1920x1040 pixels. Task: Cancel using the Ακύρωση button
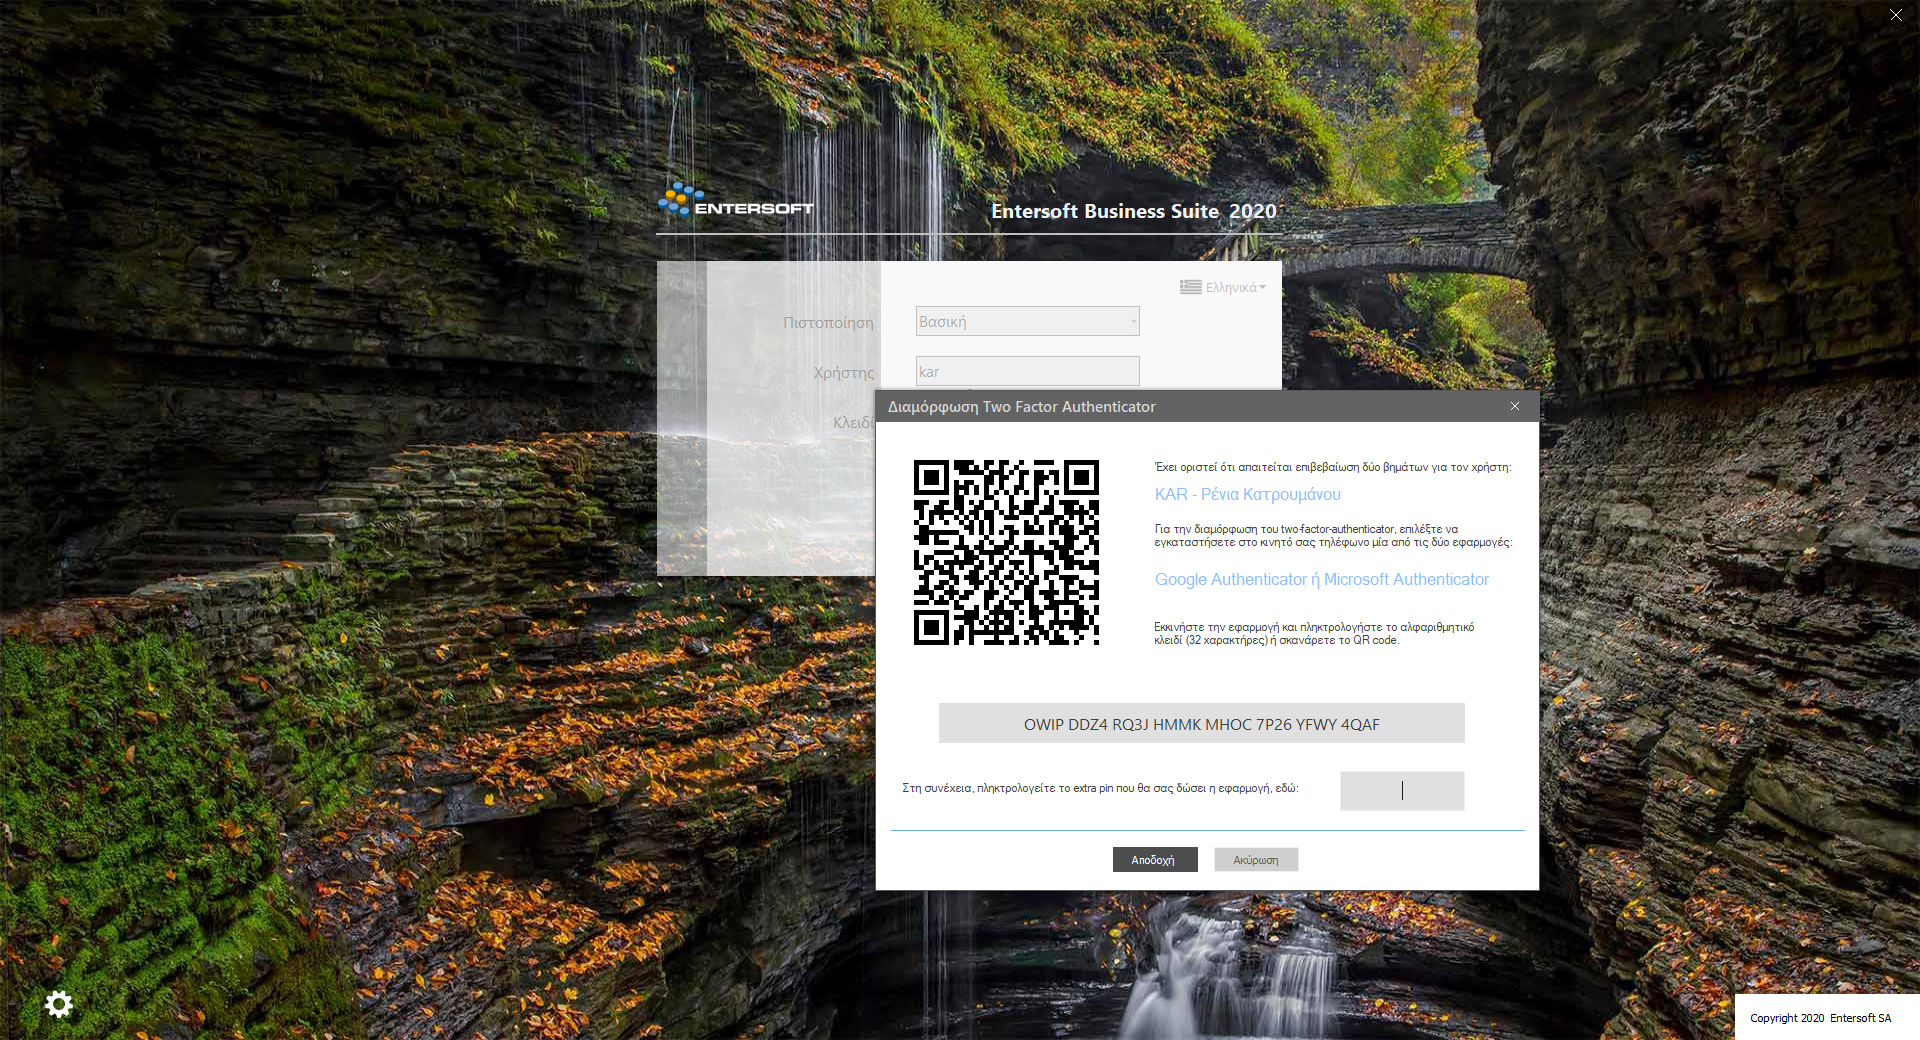click(1256, 860)
